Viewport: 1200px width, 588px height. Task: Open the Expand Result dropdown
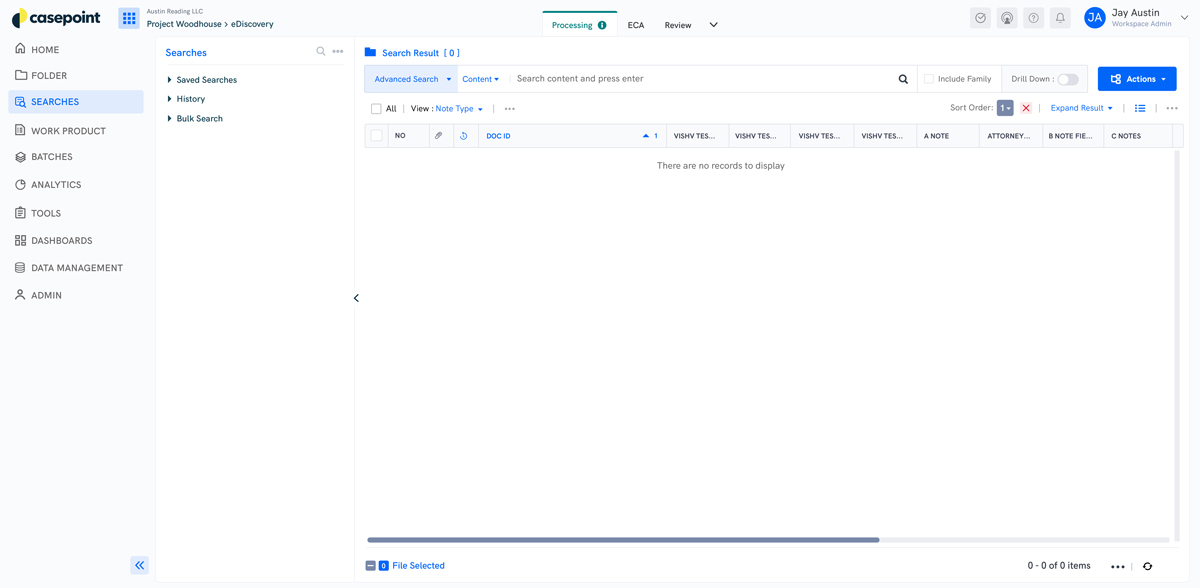tap(1081, 107)
